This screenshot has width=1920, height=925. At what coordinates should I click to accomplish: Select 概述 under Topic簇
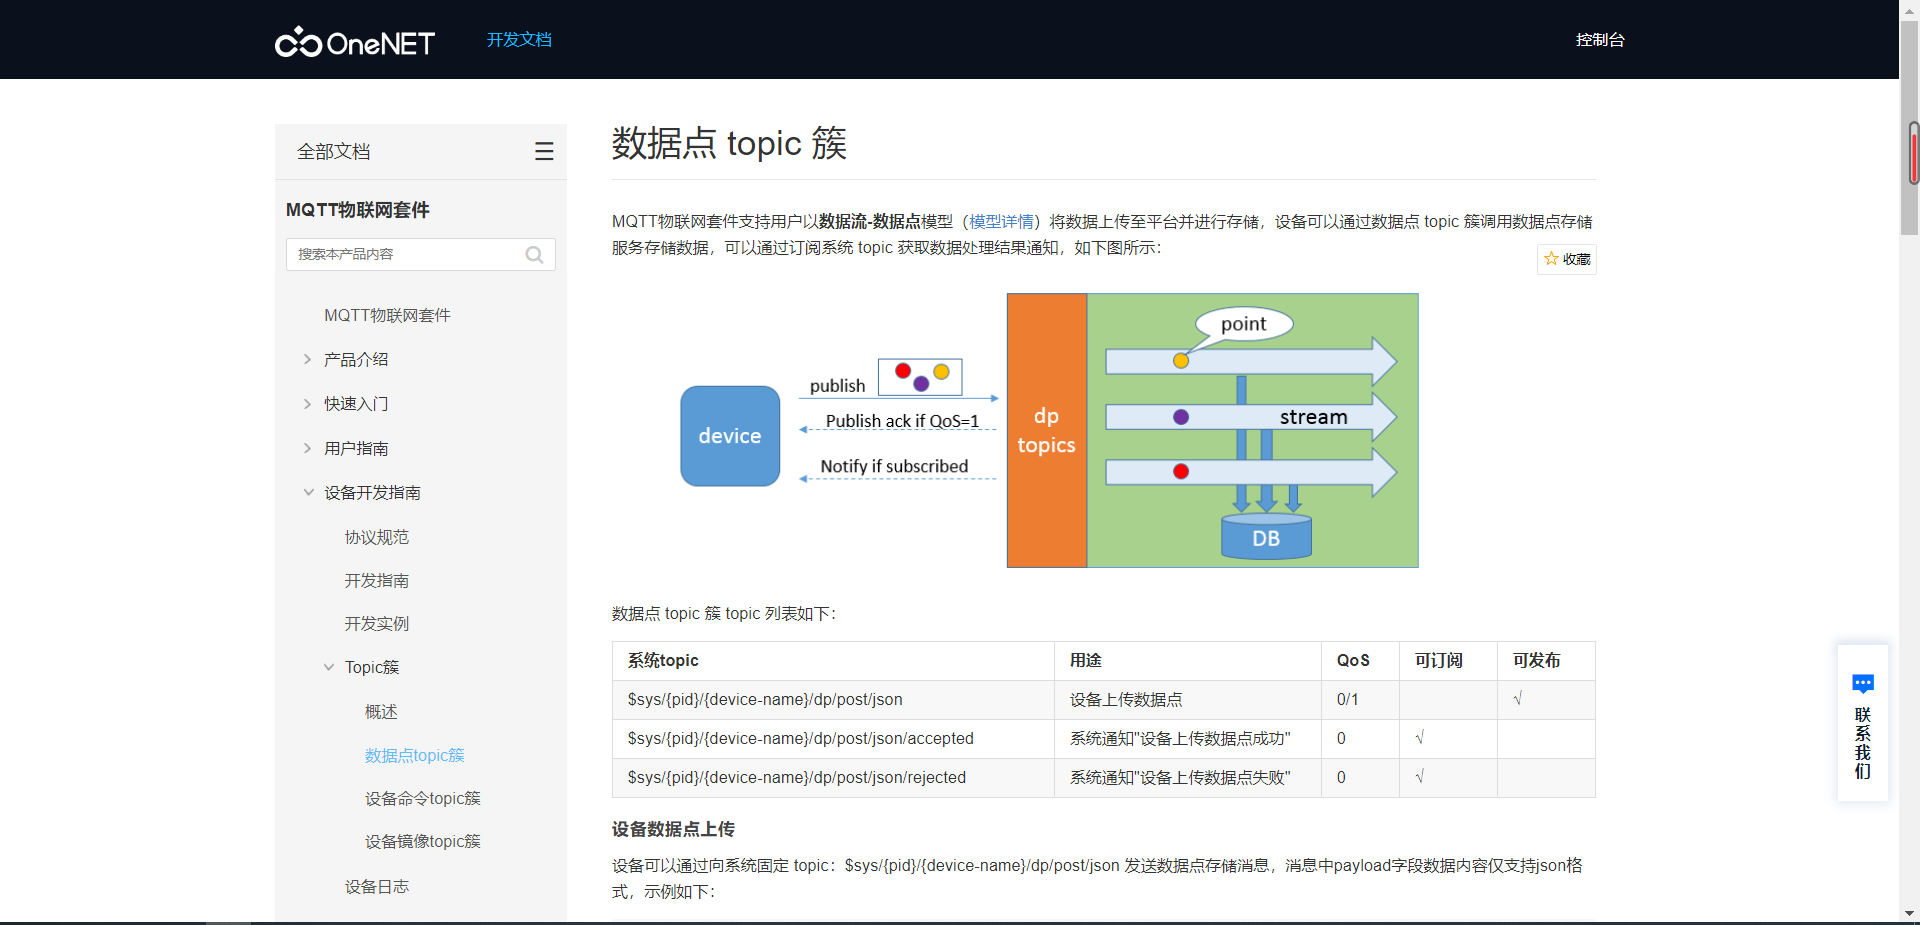coord(380,712)
